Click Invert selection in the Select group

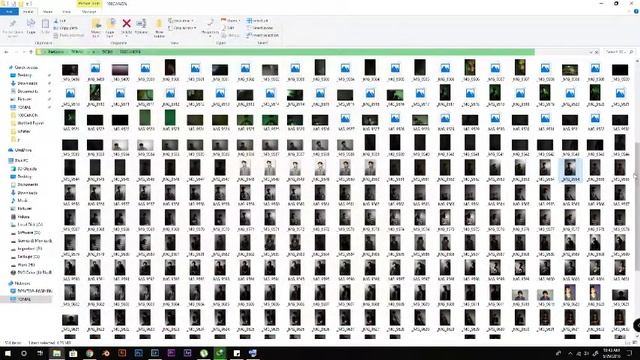[x=263, y=35]
